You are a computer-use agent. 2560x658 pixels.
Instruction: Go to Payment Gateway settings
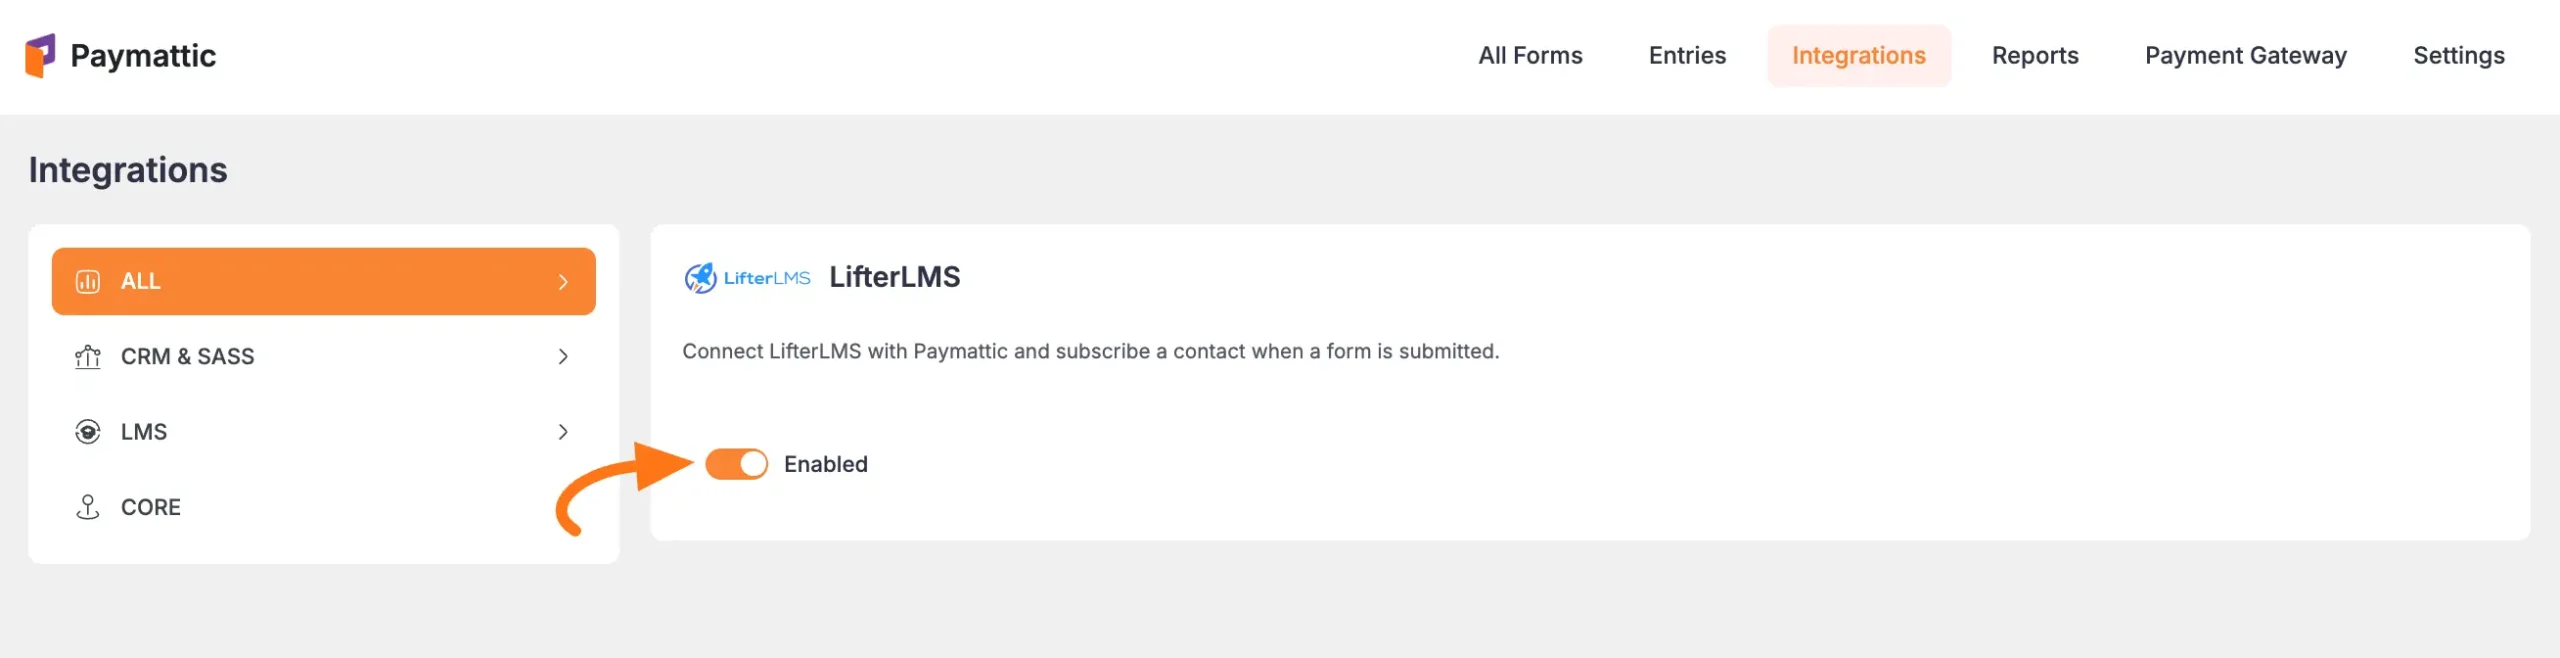click(x=2246, y=55)
